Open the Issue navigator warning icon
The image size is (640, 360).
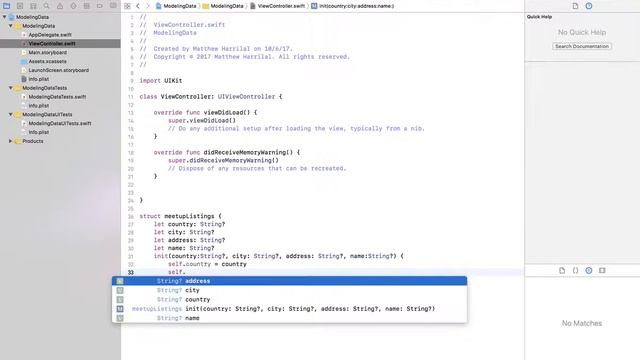coord(60,6)
